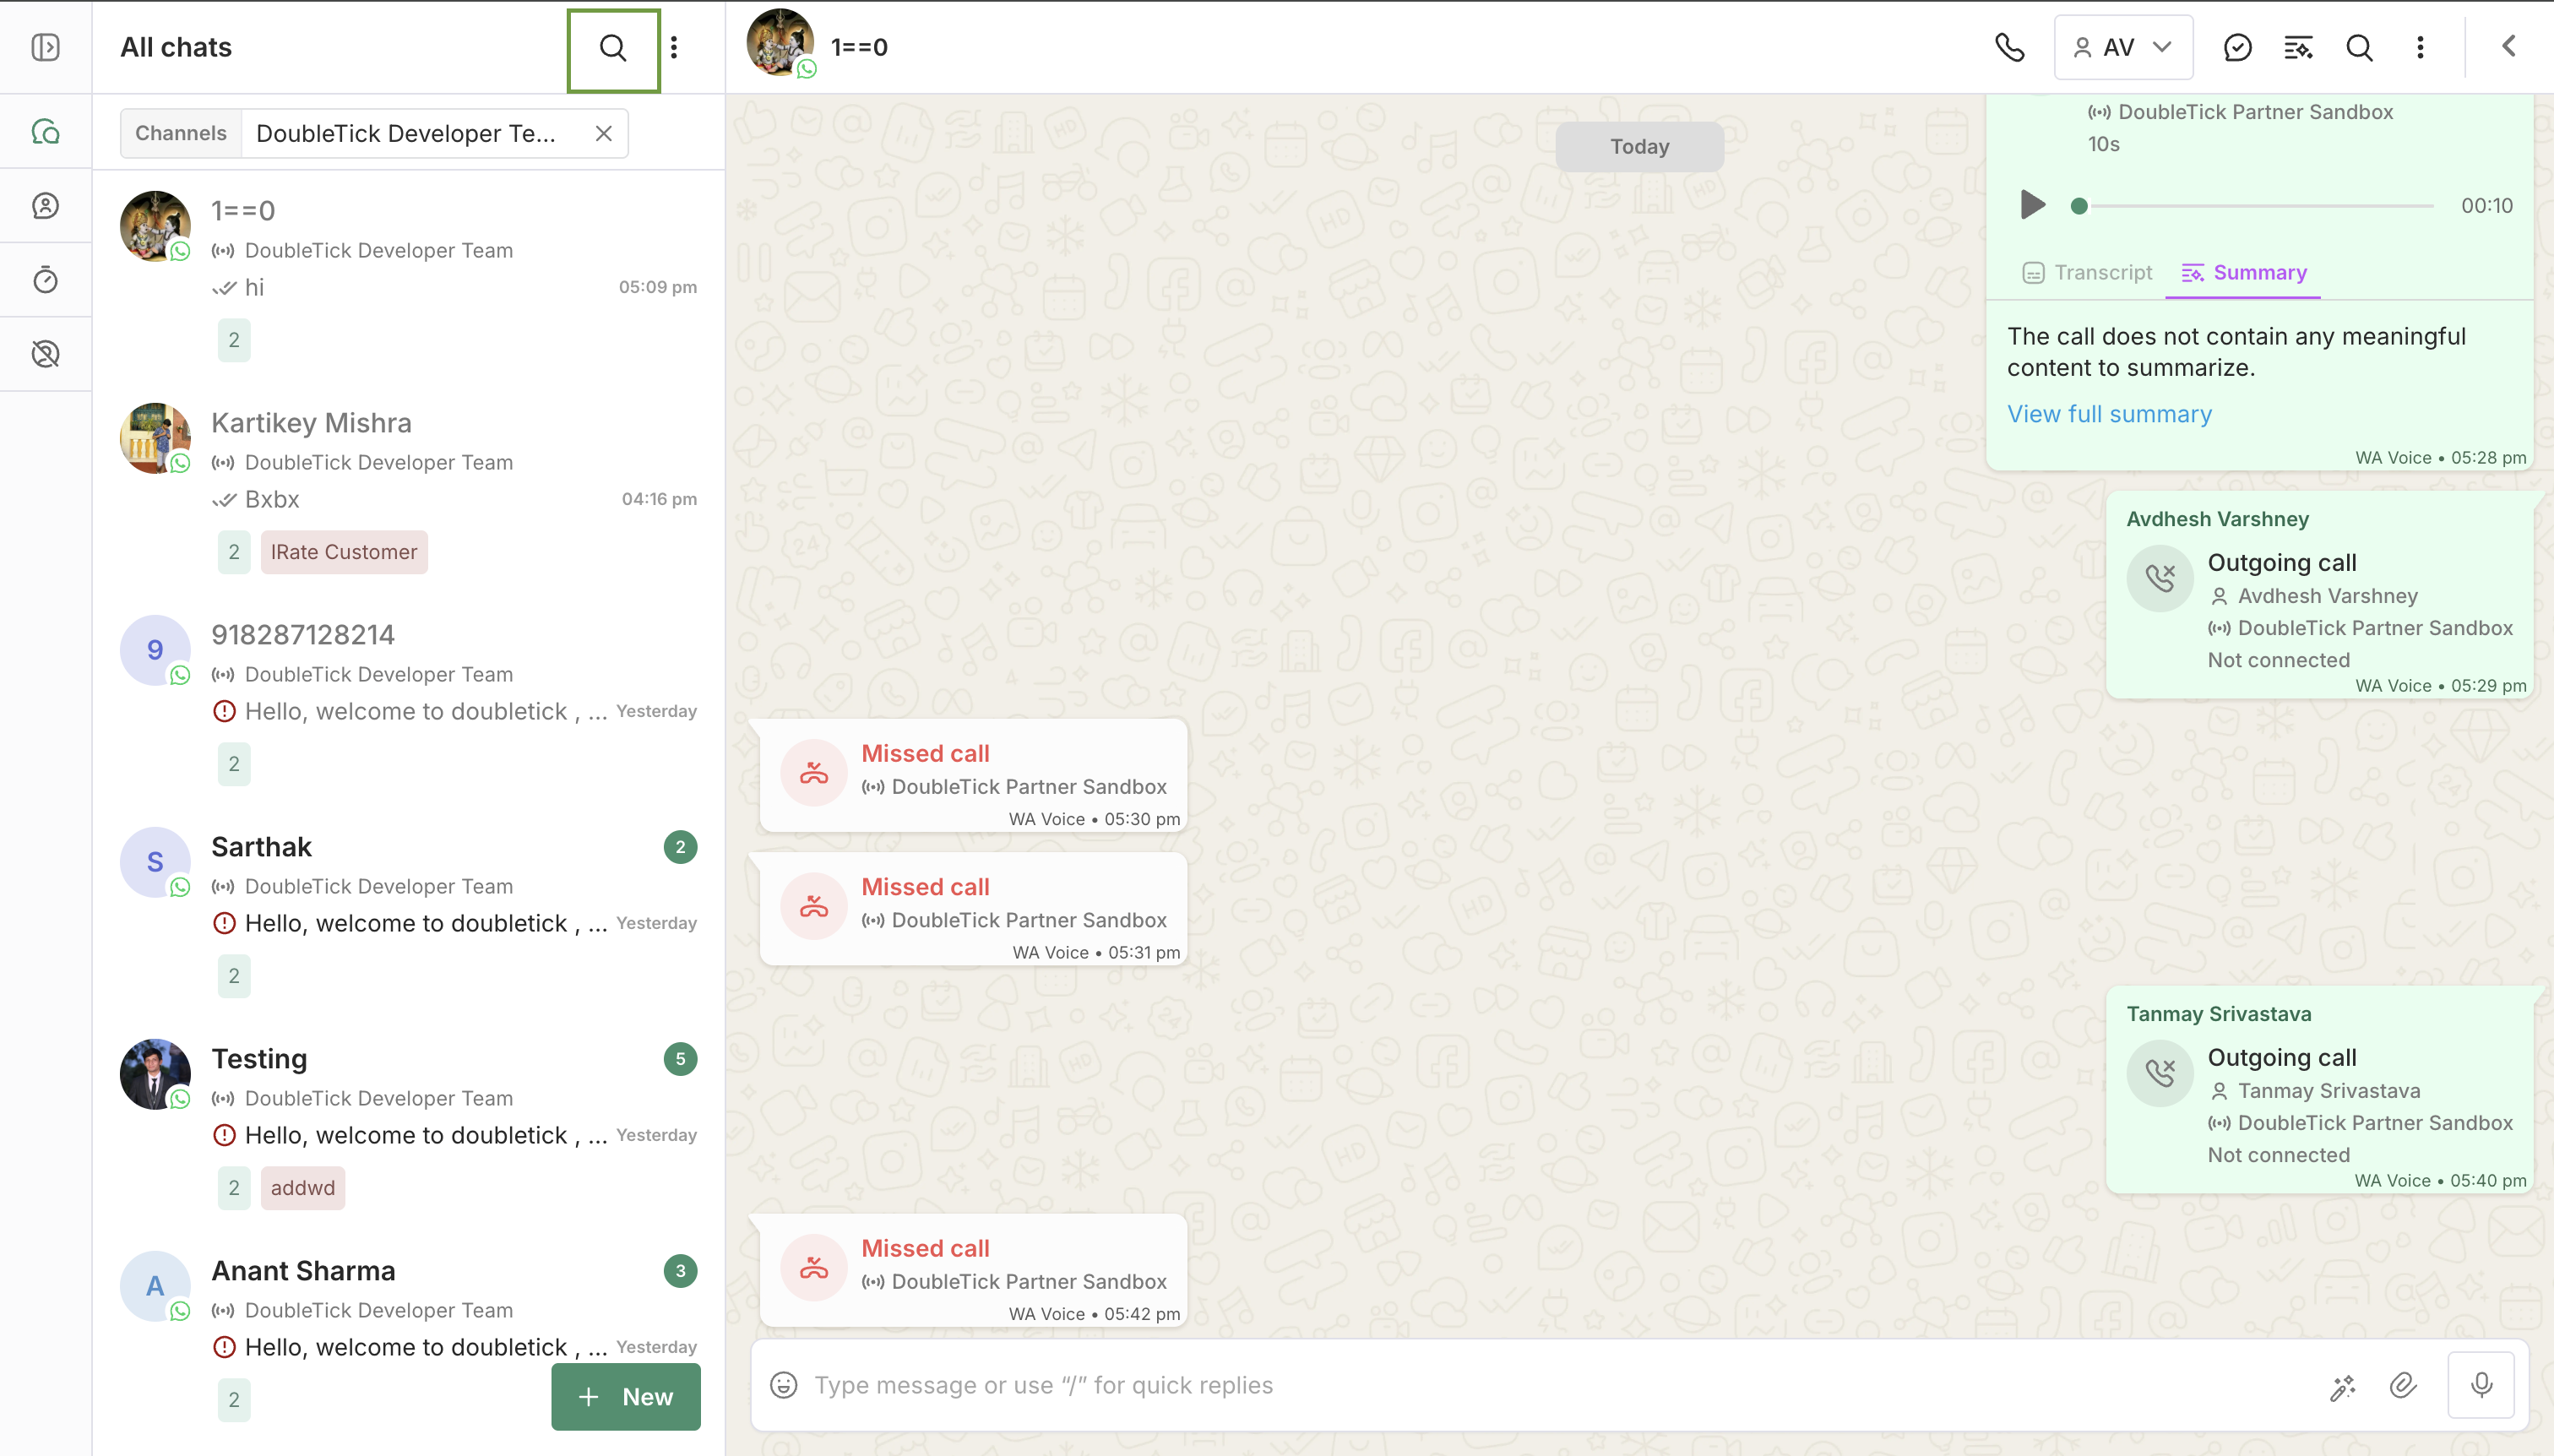Remove the DoubleTick Developer Team channel filter
Image resolution: width=2554 pixels, height=1456 pixels.
(603, 134)
